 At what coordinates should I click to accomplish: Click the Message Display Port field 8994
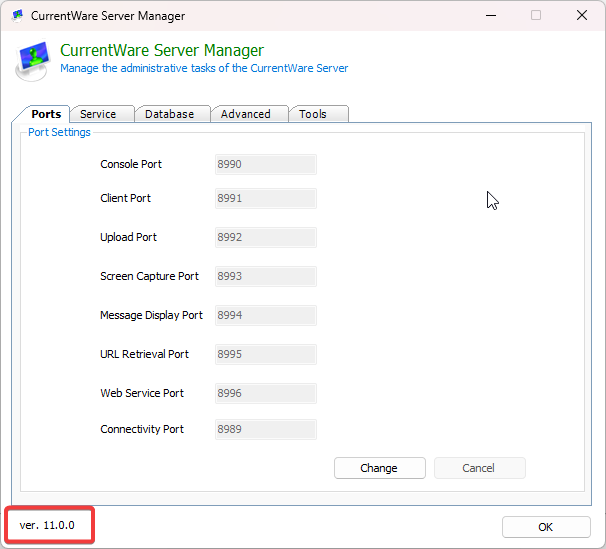click(x=266, y=315)
